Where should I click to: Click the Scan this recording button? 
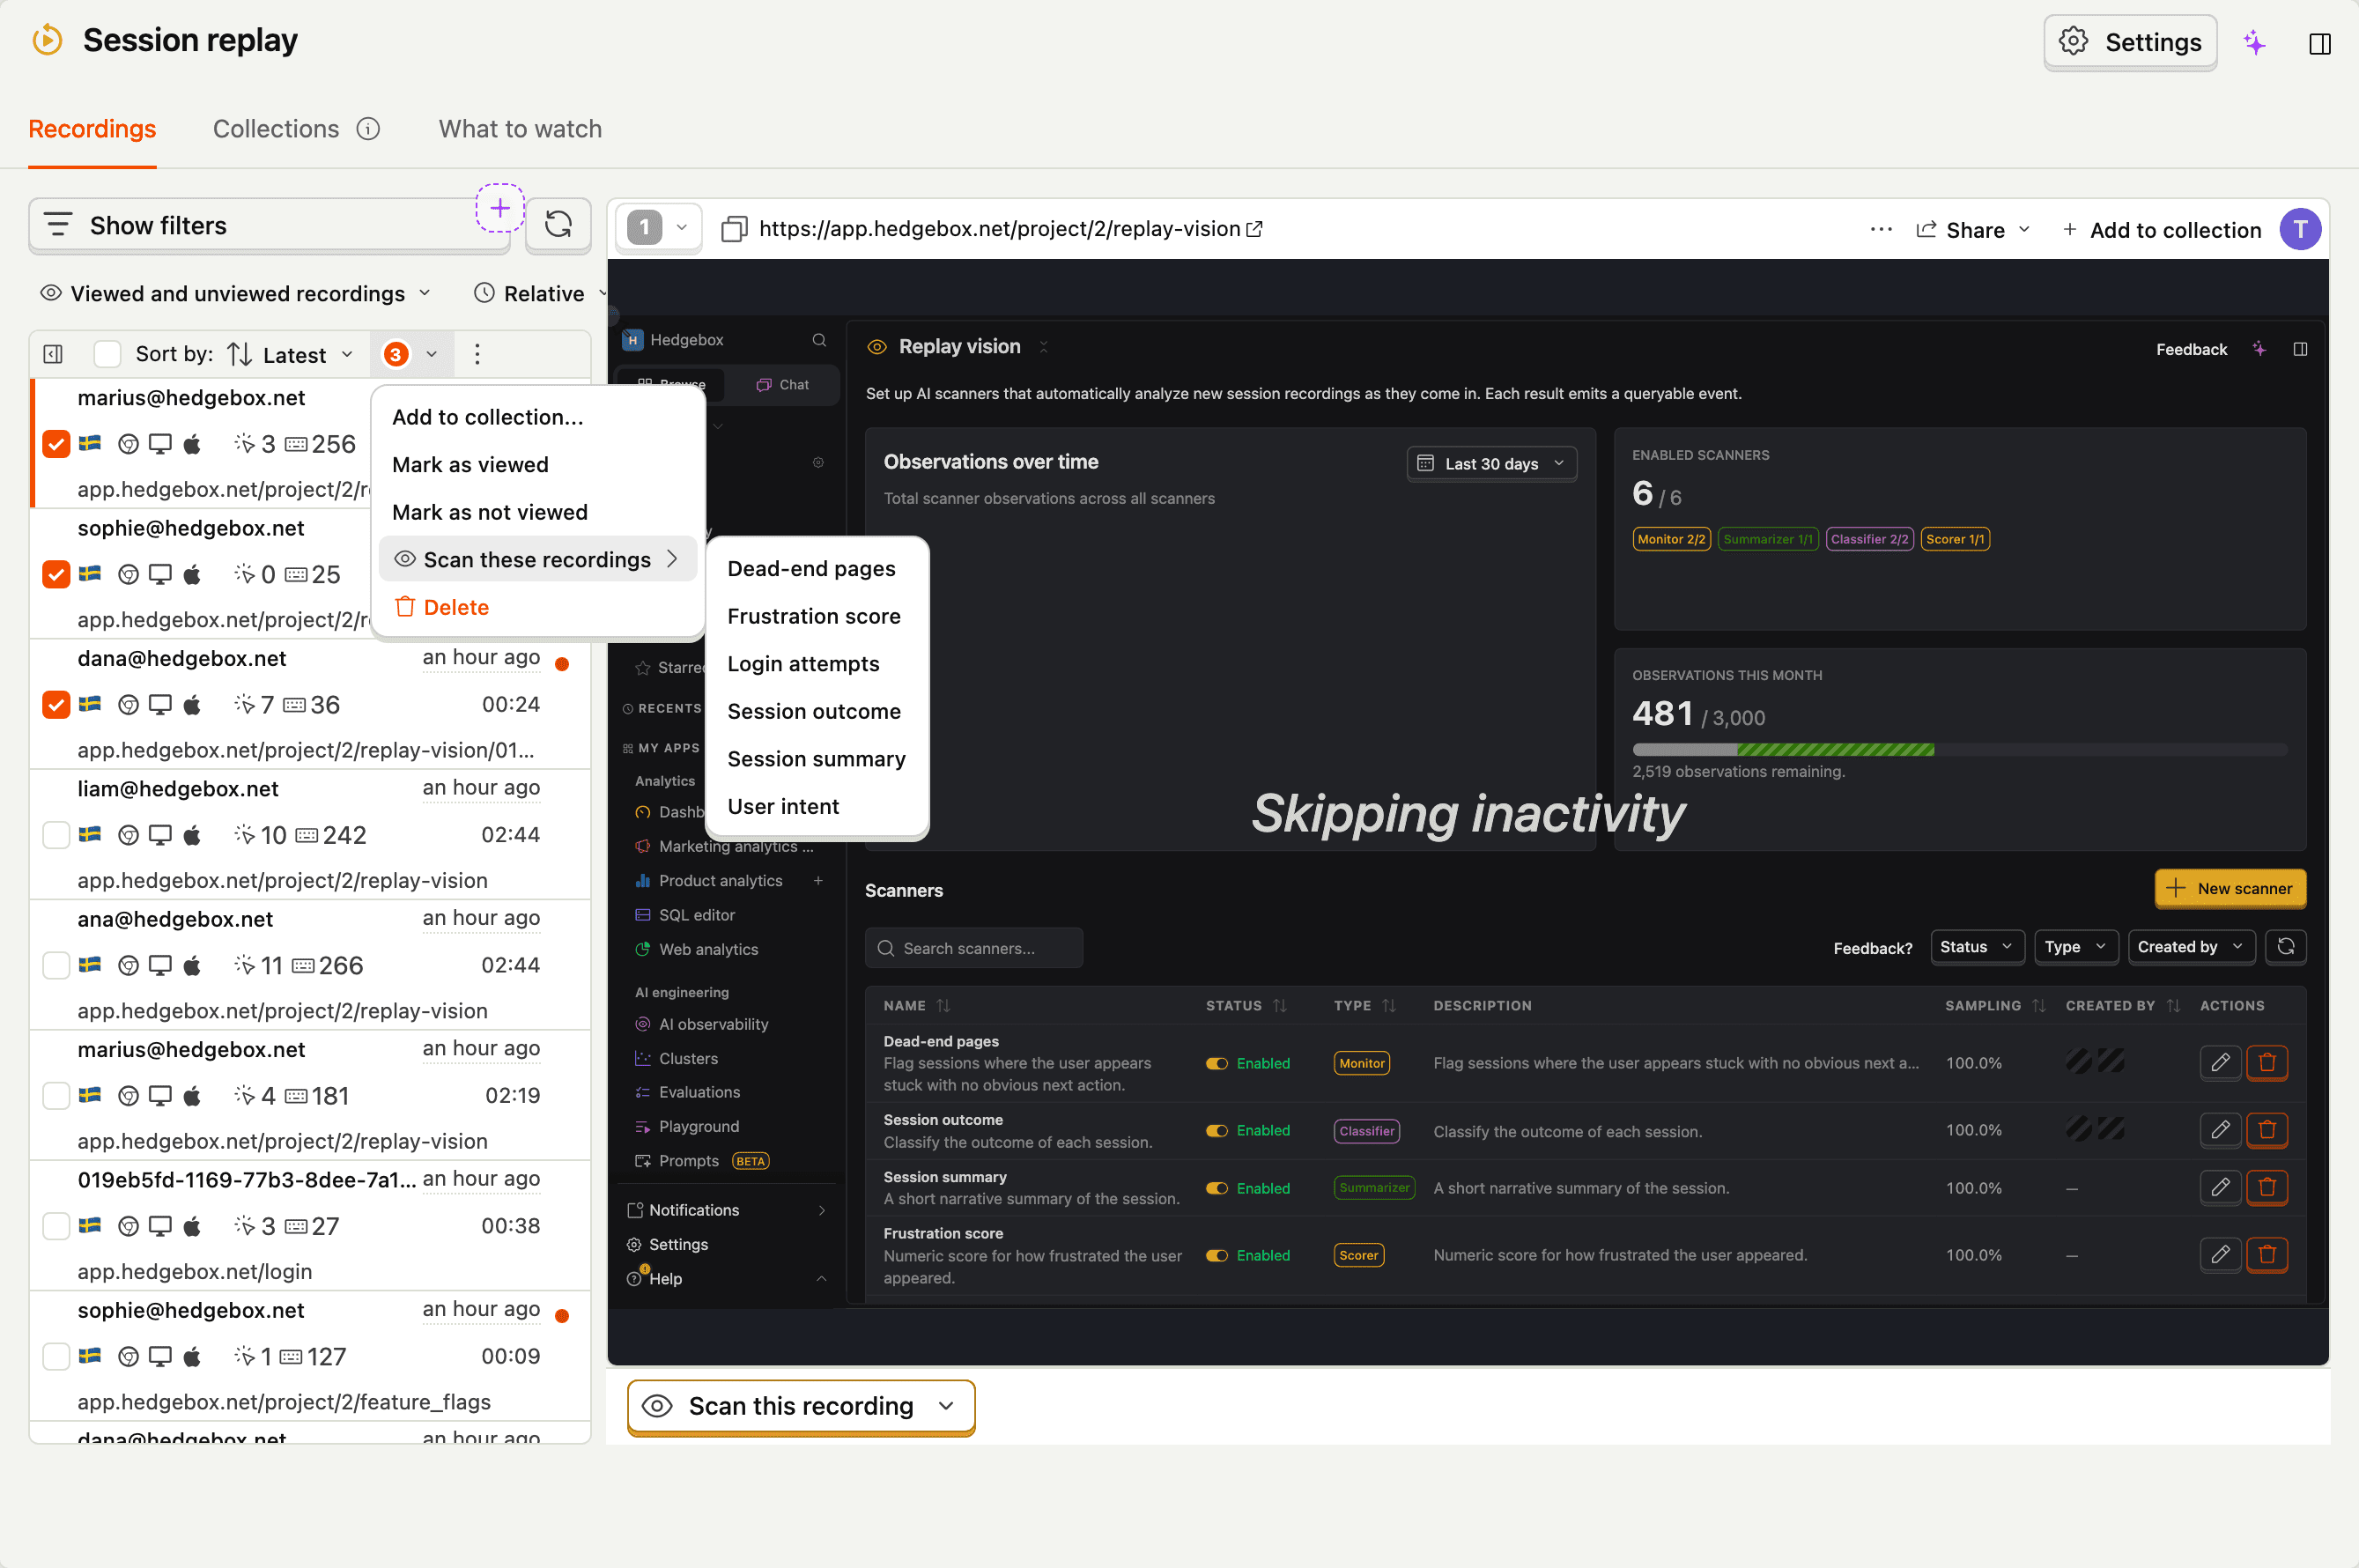(x=800, y=1406)
